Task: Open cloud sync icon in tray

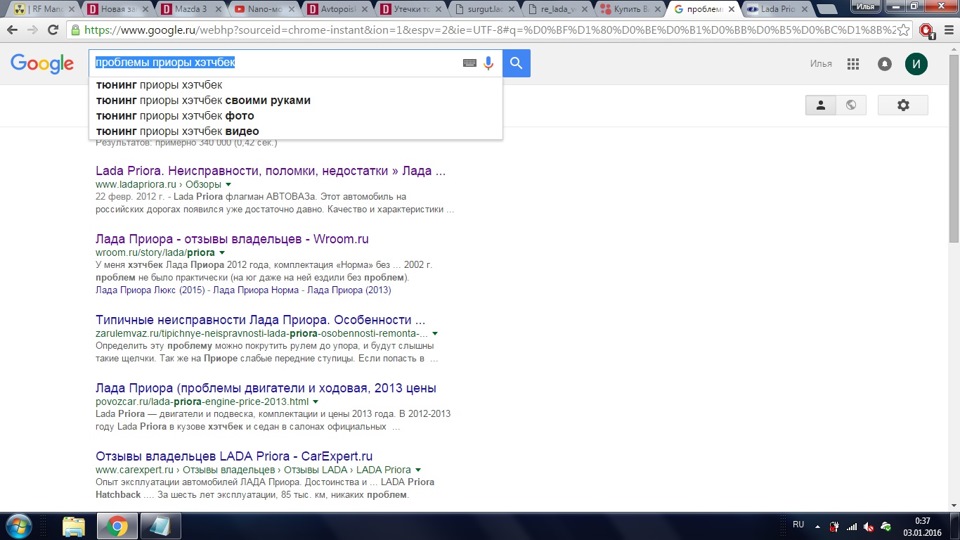Action: pos(886,527)
